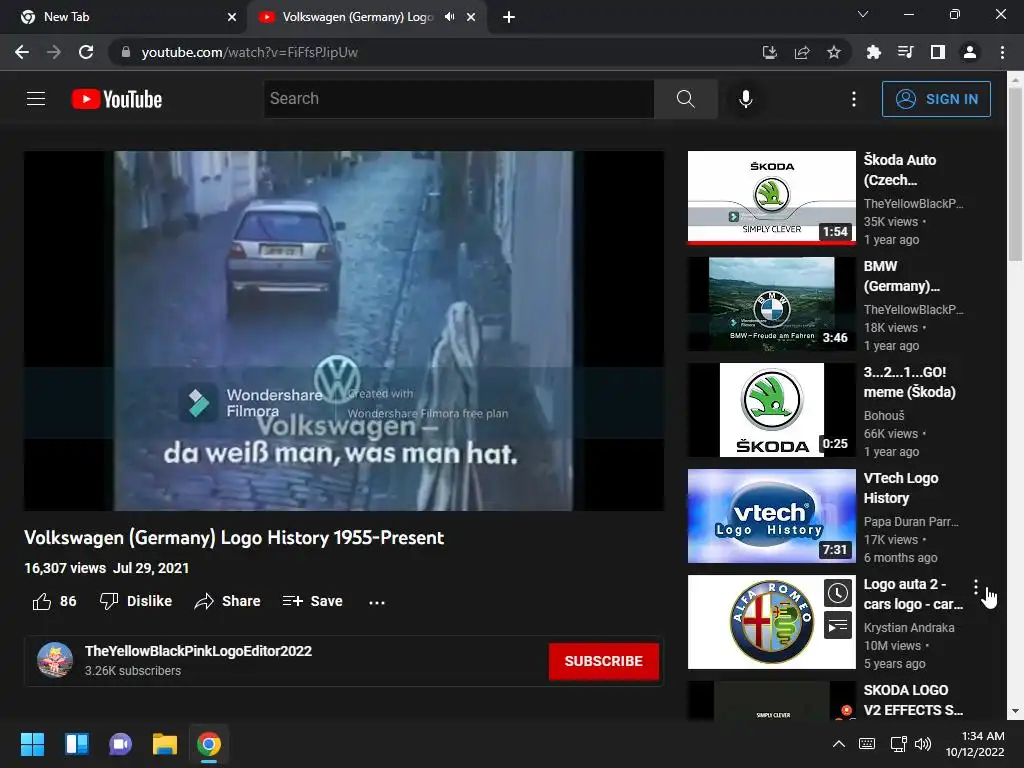Viewport: 1024px width, 768px height.
Task: Save the video to a playlist
Action: coord(312,601)
